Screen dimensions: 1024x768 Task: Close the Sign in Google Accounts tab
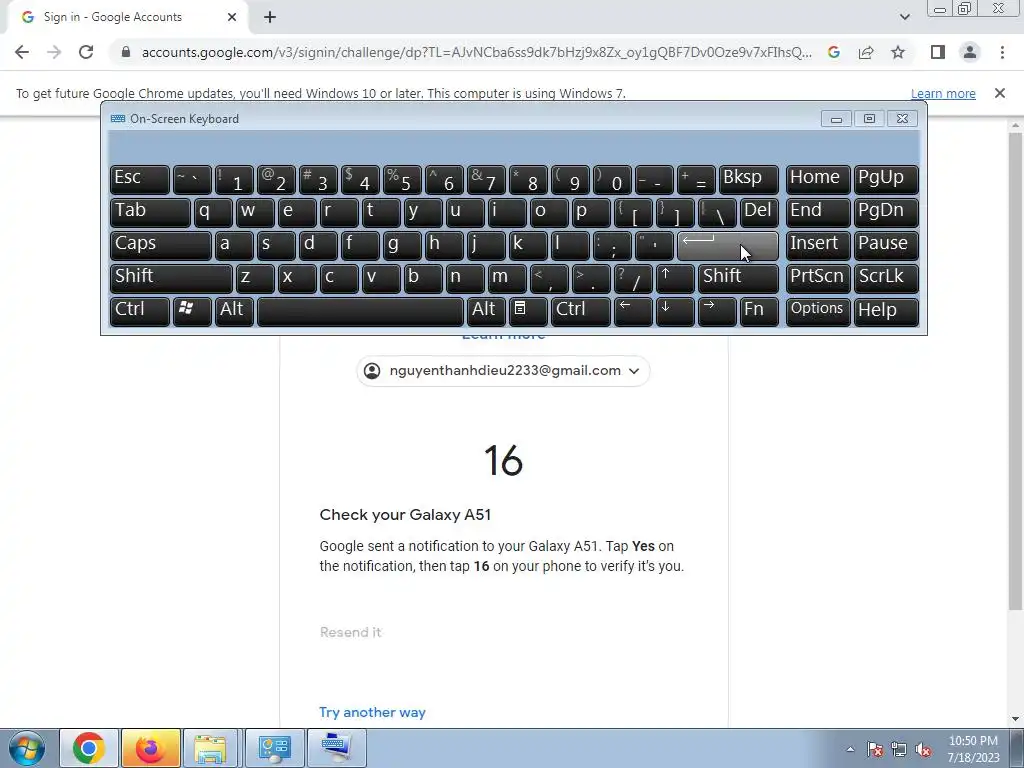pyautogui.click(x=232, y=17)
